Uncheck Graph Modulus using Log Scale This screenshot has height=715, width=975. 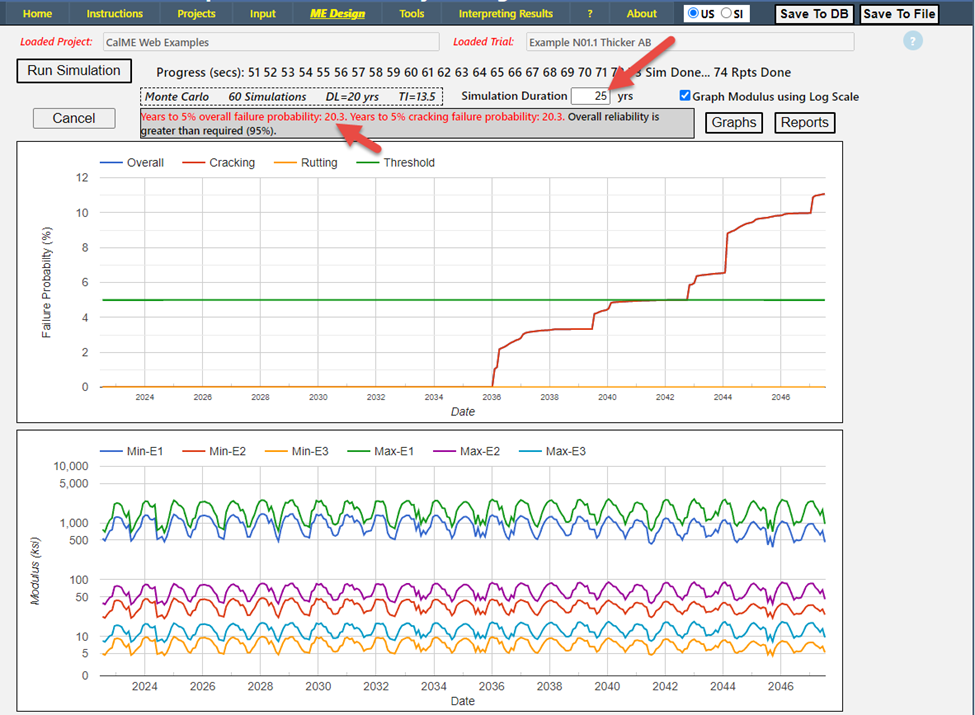pyautogui.click(x=685, y=96)
